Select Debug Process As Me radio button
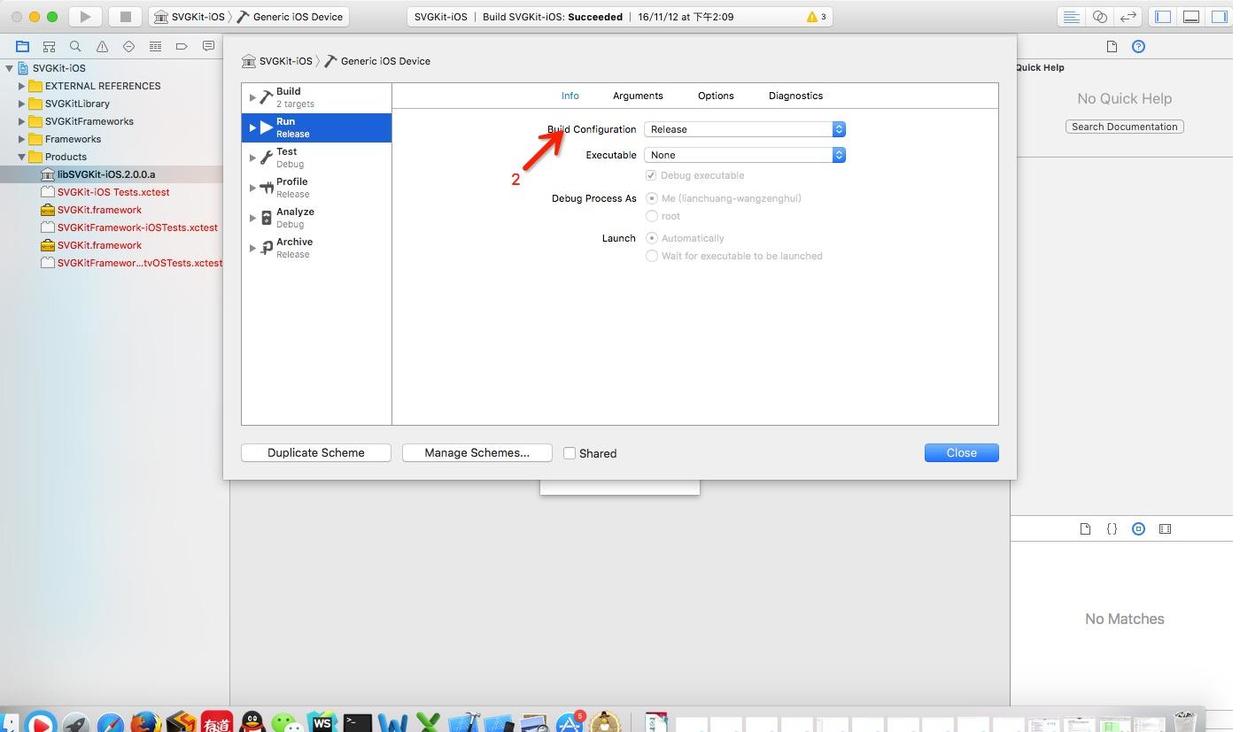Screen dimensions: 1240x732 click(x=652, y=198)
